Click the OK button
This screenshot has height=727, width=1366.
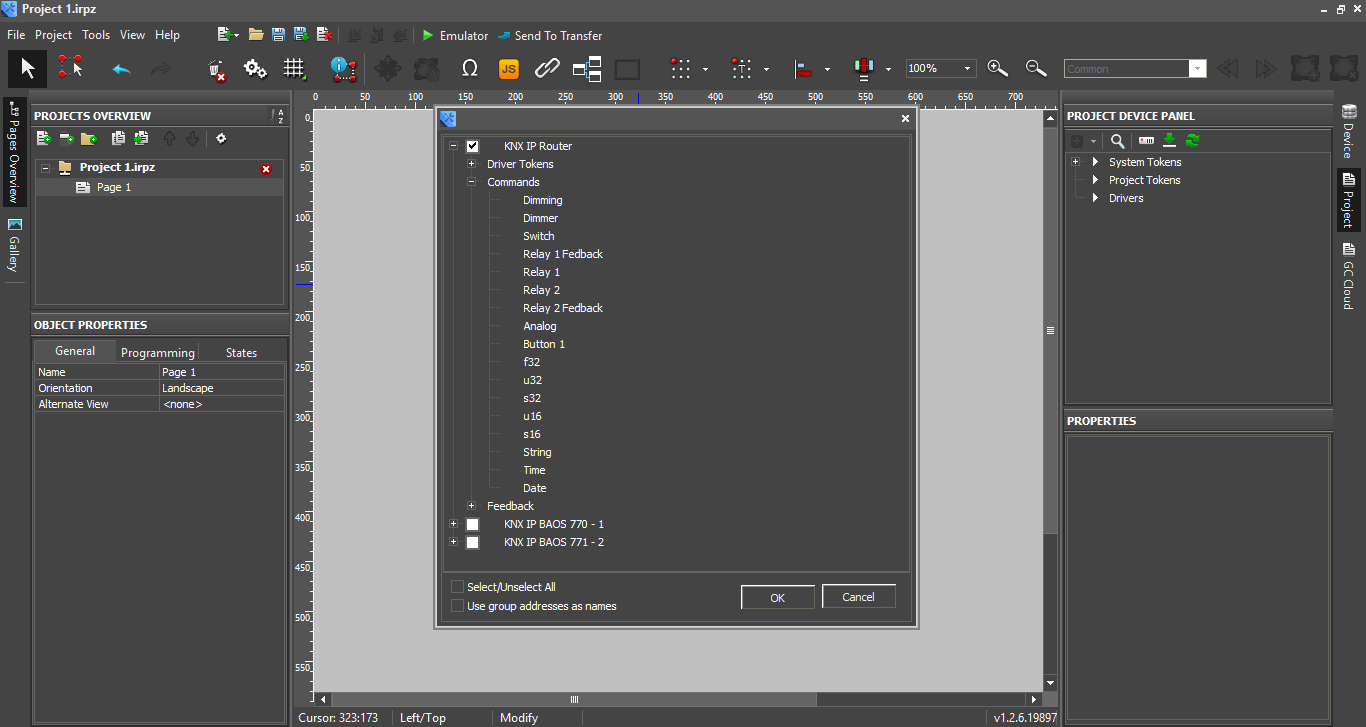pyautogui.click(x=777, y=597)
